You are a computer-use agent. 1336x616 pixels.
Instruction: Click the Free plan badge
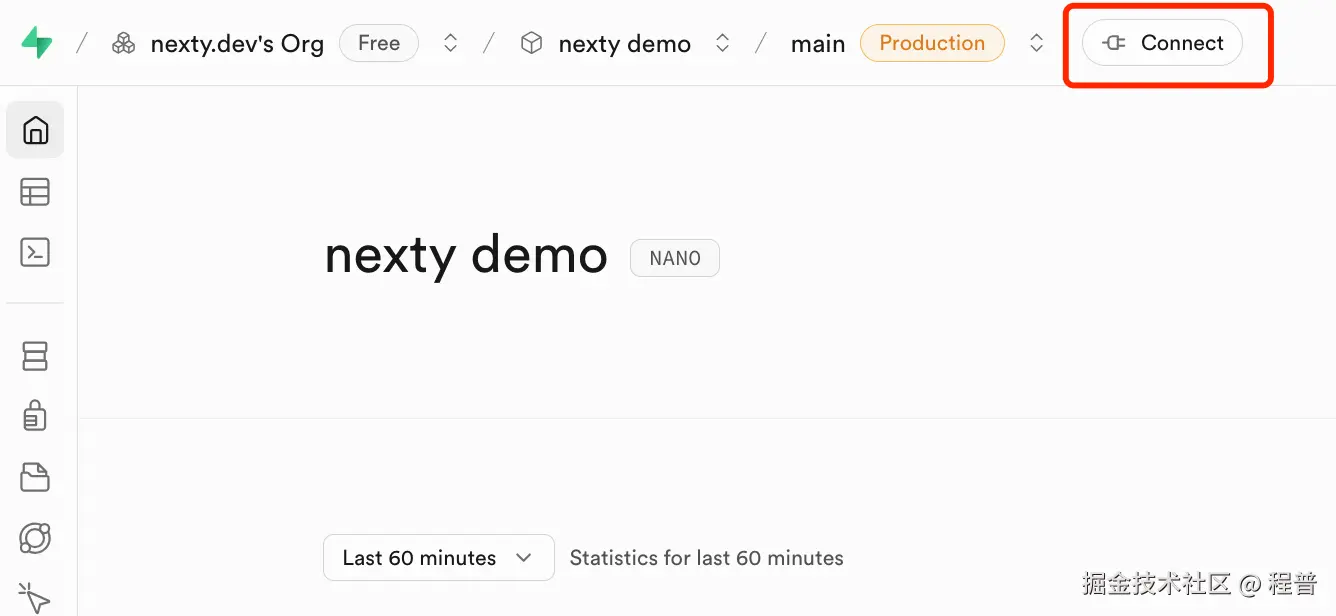point(379,44)
